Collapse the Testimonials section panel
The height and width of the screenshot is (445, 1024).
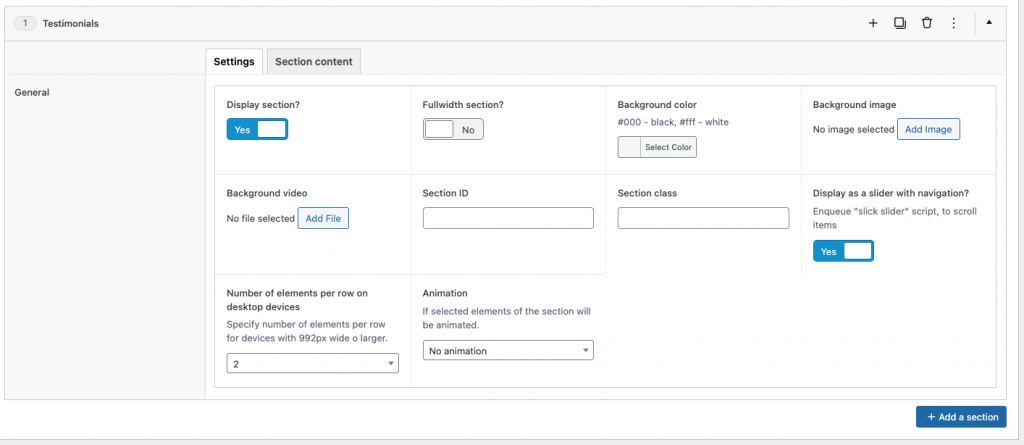pyautogui.click(x=989, y=22)
